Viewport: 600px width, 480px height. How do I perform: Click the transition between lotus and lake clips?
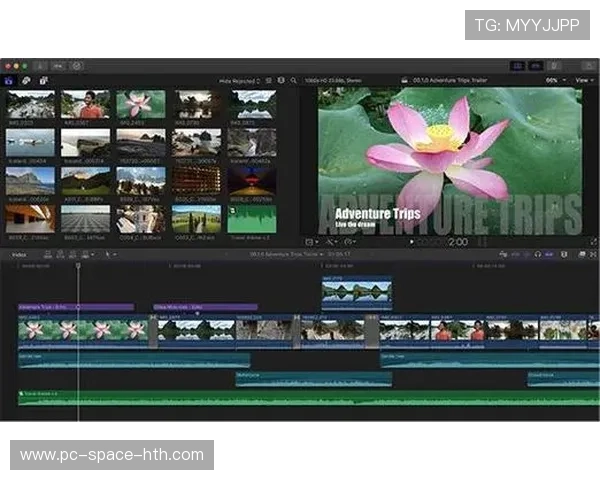[153, 331]
